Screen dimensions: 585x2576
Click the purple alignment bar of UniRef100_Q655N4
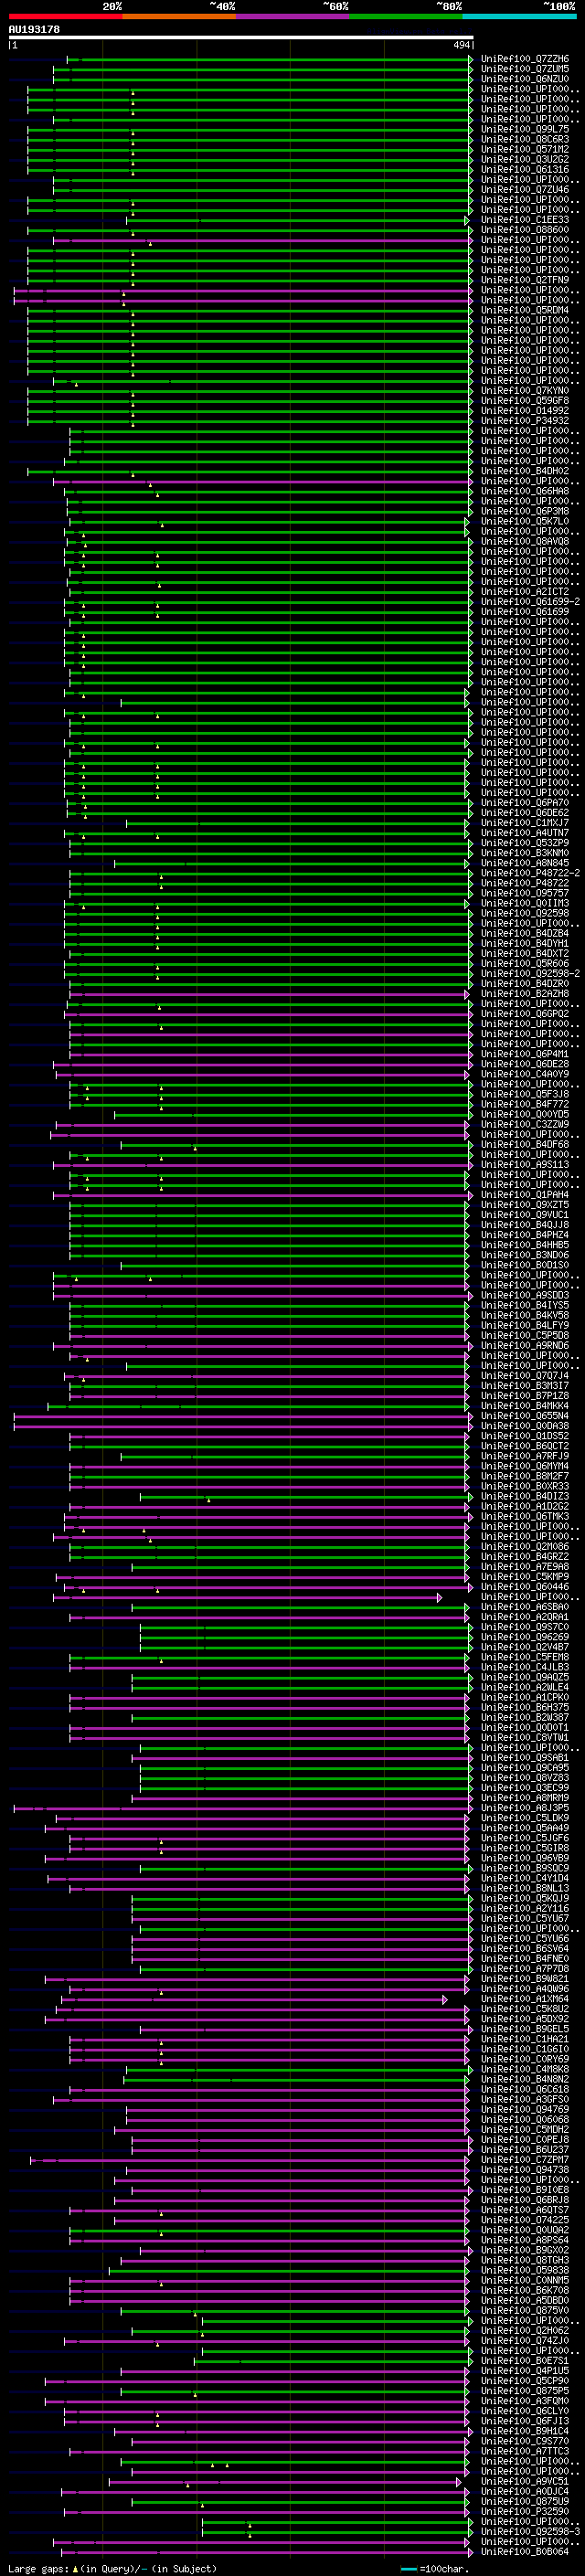point(243,1416)
